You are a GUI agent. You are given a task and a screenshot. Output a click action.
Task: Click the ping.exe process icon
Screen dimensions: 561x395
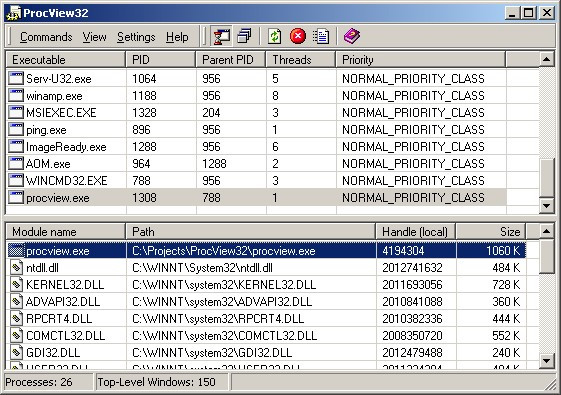coord(16,130)
